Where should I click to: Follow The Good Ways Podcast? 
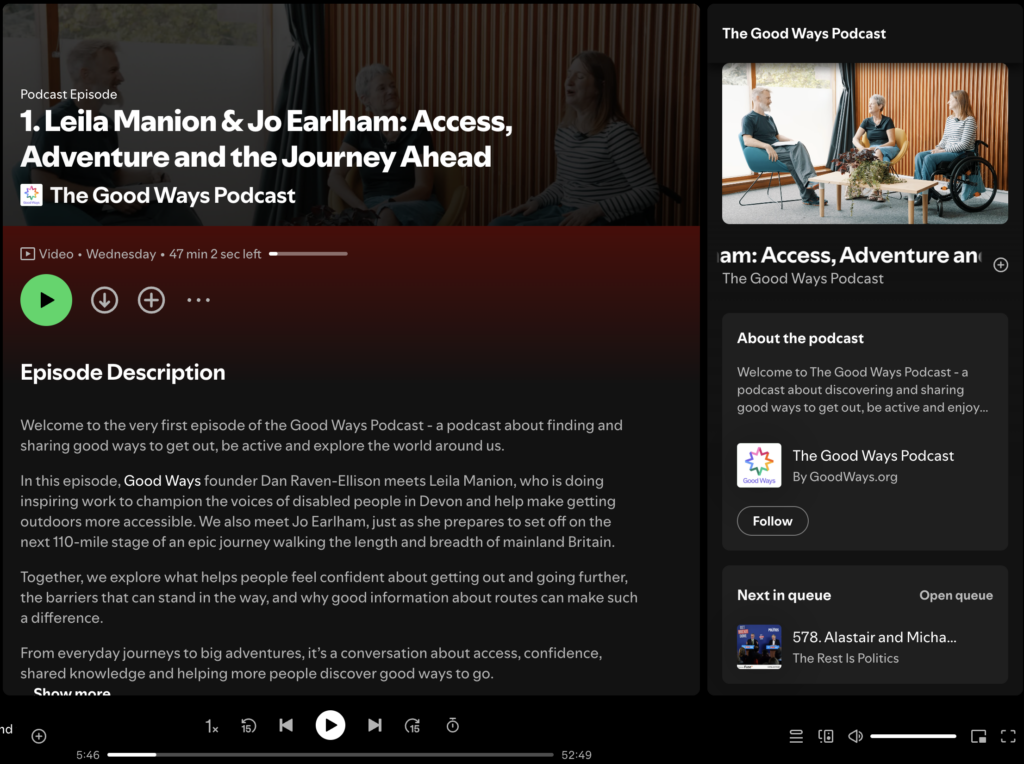(x=773, y=521)
